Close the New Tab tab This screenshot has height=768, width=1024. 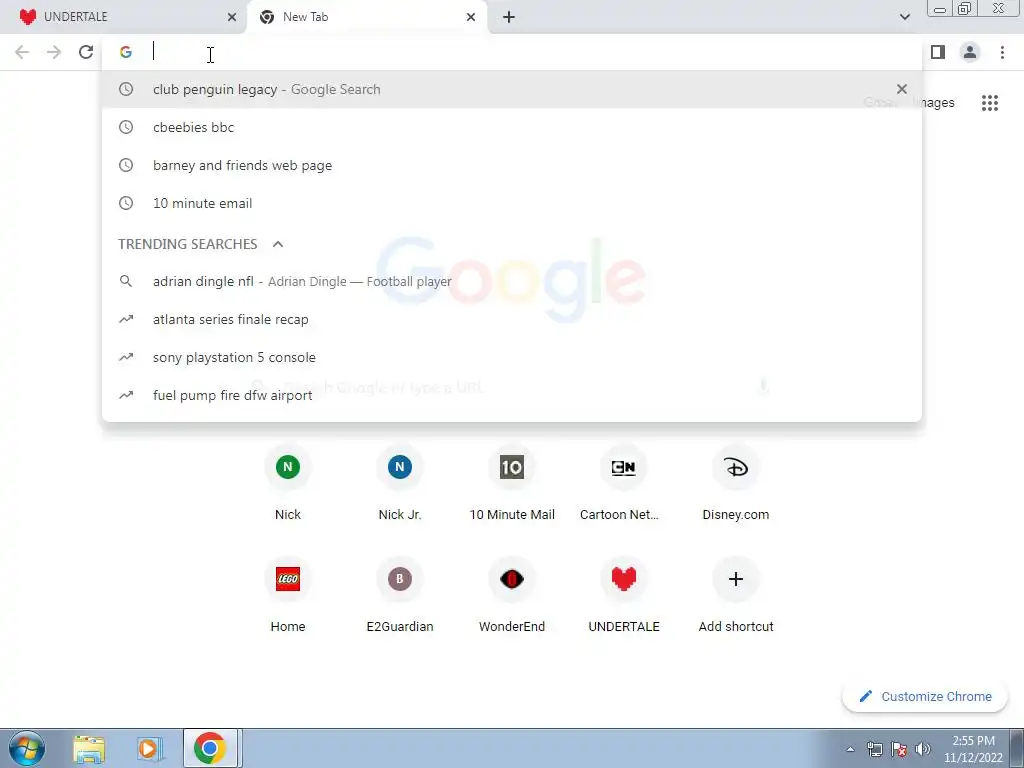471,17
